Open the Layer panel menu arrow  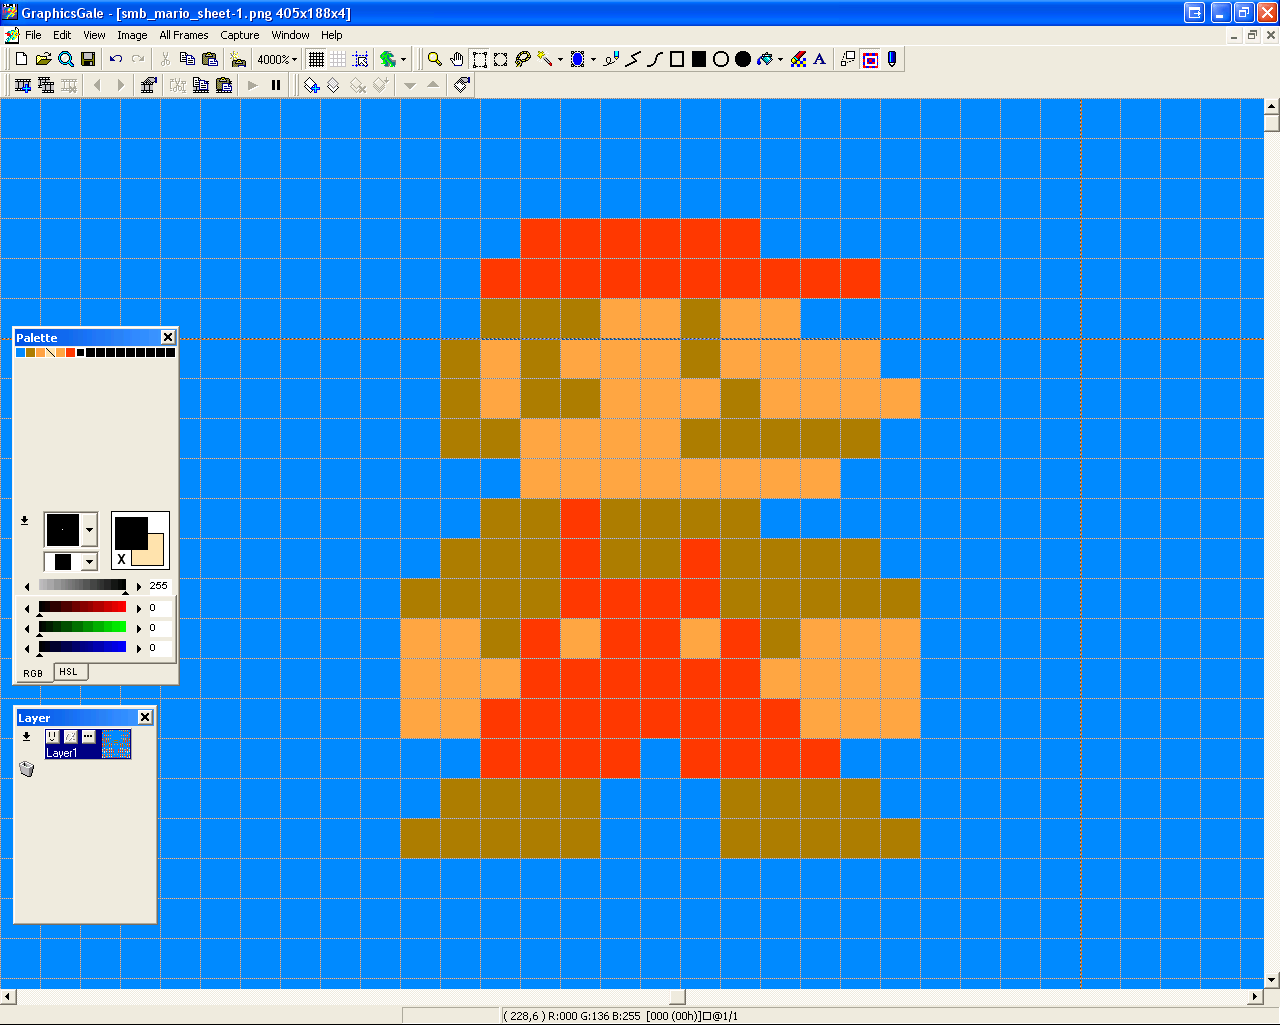tap(26, 736)
